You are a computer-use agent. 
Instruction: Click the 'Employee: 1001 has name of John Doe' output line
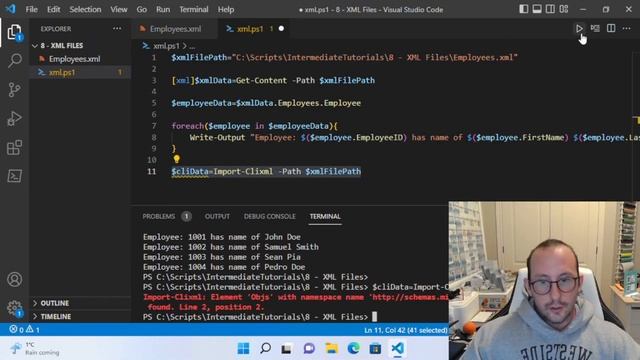pyautogui.click(x=222, y=237)
